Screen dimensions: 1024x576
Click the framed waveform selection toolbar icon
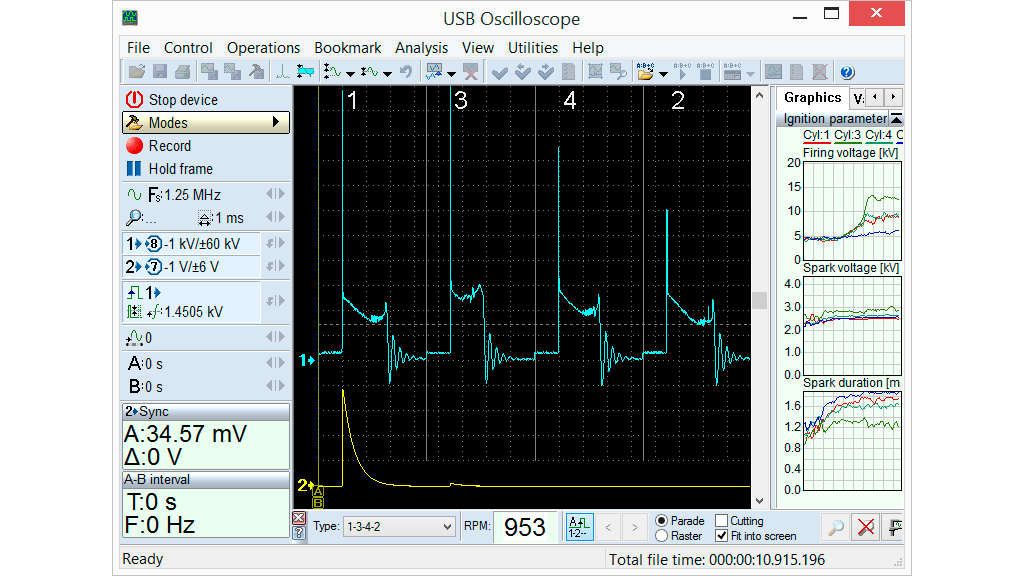[594, 72]
